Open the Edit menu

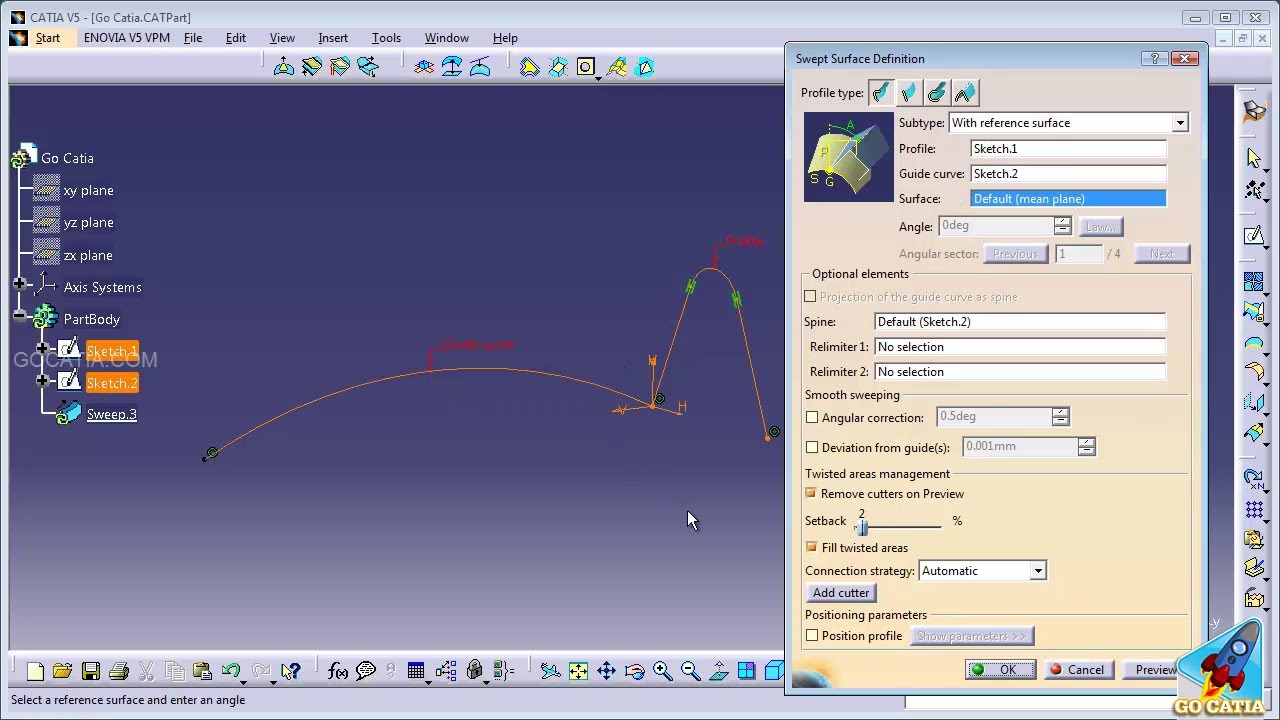click(x=236, y=38)
